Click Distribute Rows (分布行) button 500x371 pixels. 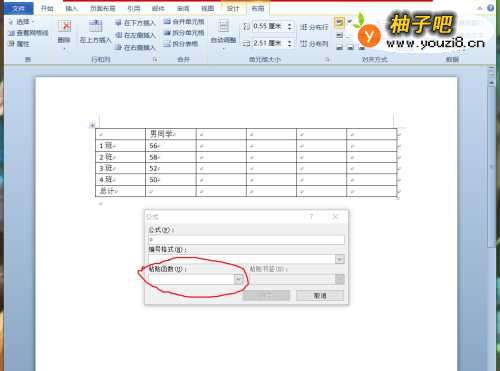(314, 27)
